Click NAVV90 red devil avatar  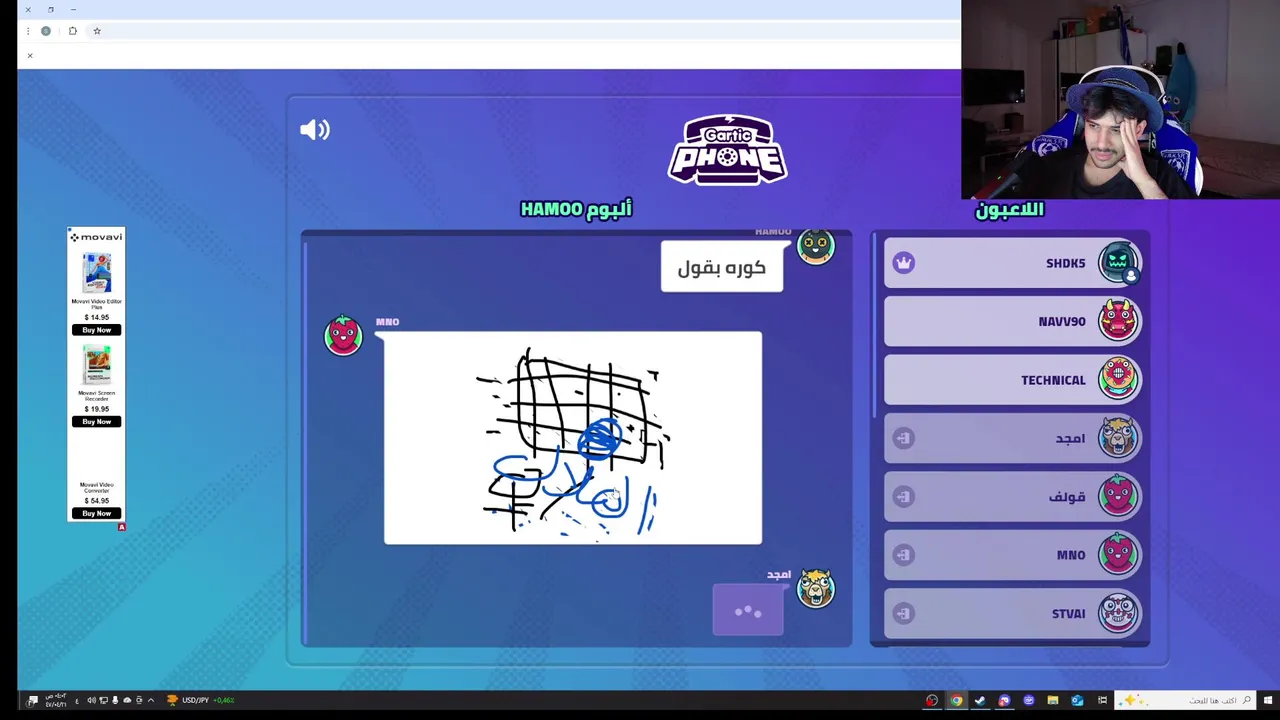click(1118, 321)
